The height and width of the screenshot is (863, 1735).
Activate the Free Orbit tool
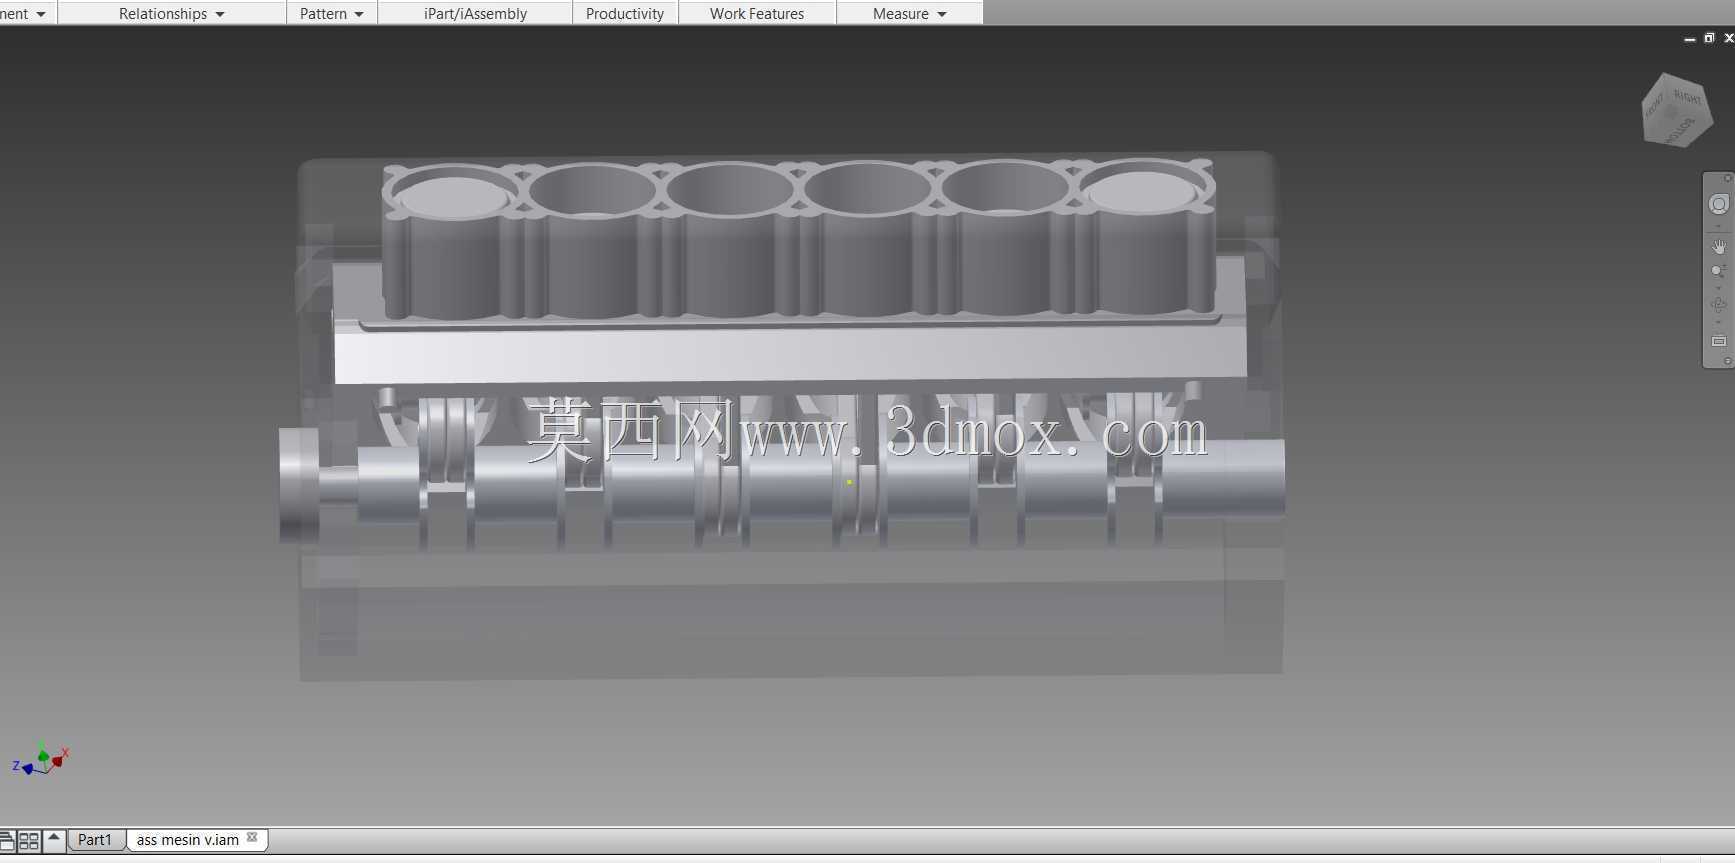tap(1718, 305)
